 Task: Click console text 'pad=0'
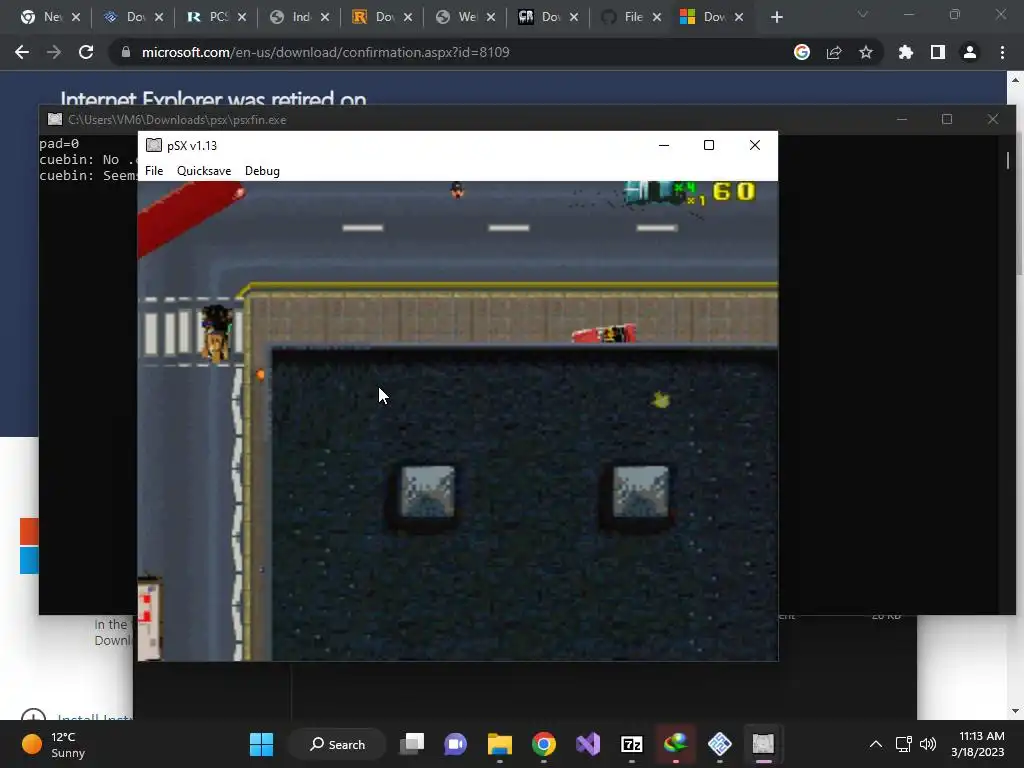click(x=59, y=143)
